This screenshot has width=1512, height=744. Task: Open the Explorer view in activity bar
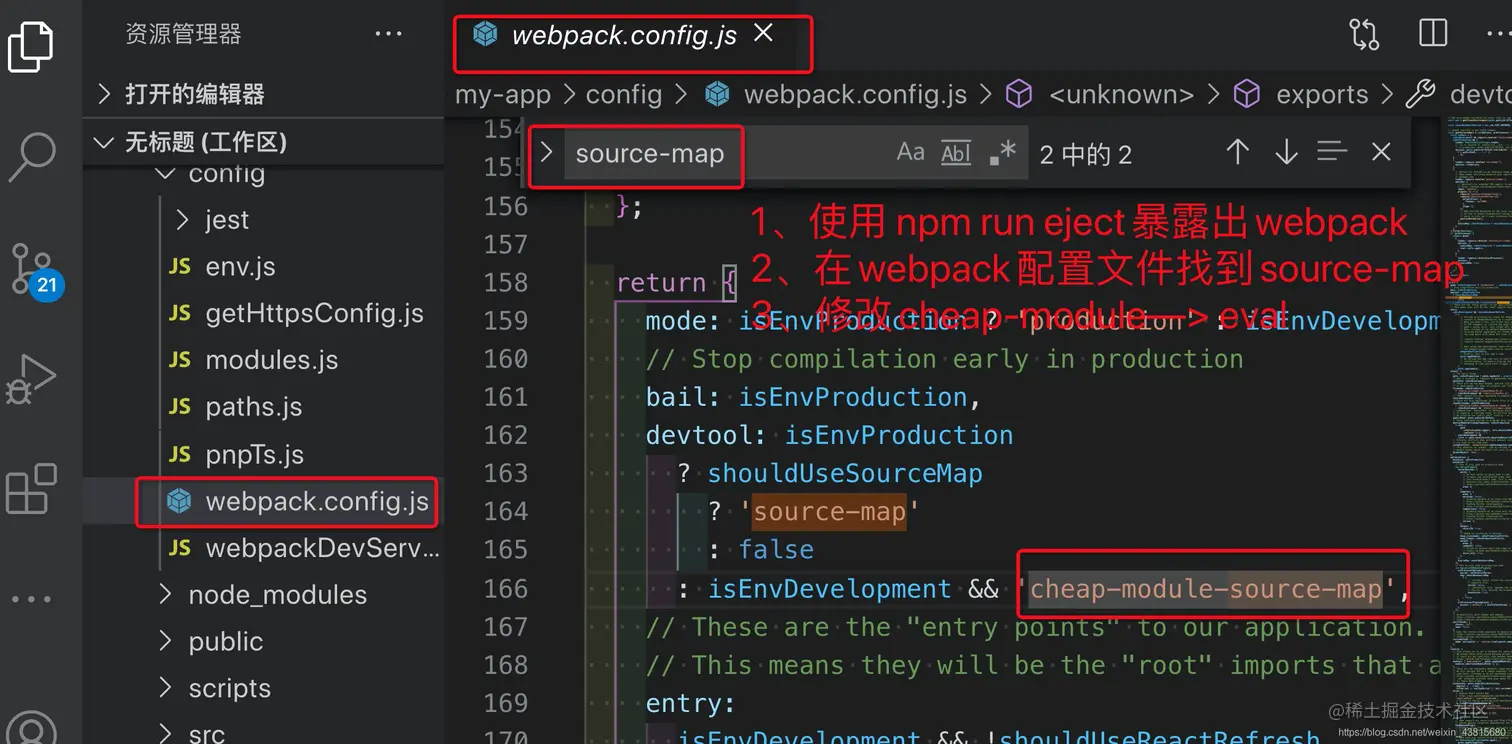pos(31,46)
